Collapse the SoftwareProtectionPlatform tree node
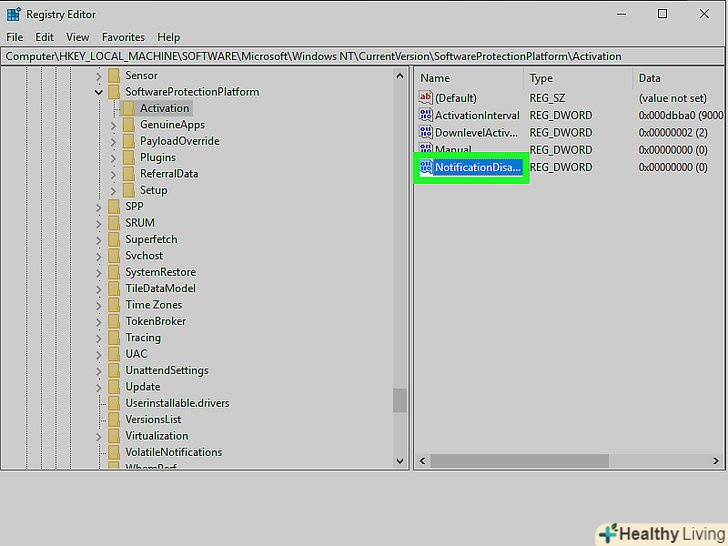The width and height of the screenshot is (728, 546). 99,92
